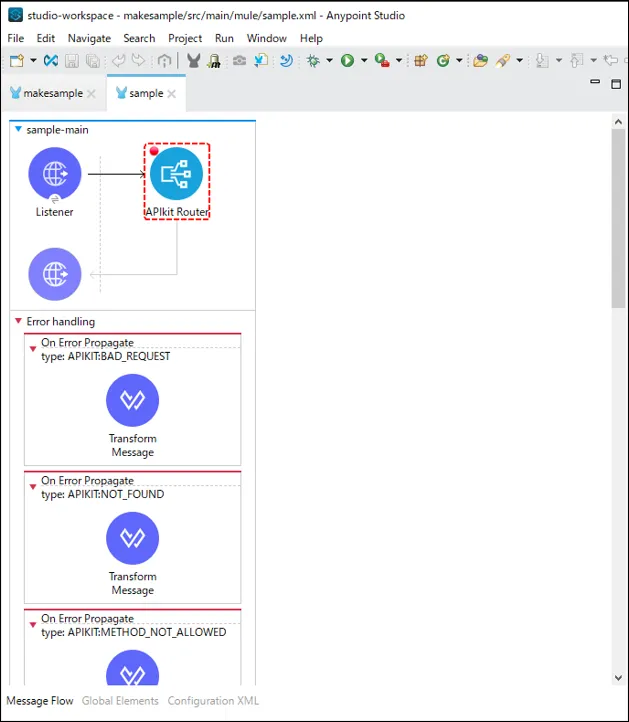The width and height of the screenshot is (629, 722).
Task: Open dropdown next to green circular icon
Action: coord(459,60)
